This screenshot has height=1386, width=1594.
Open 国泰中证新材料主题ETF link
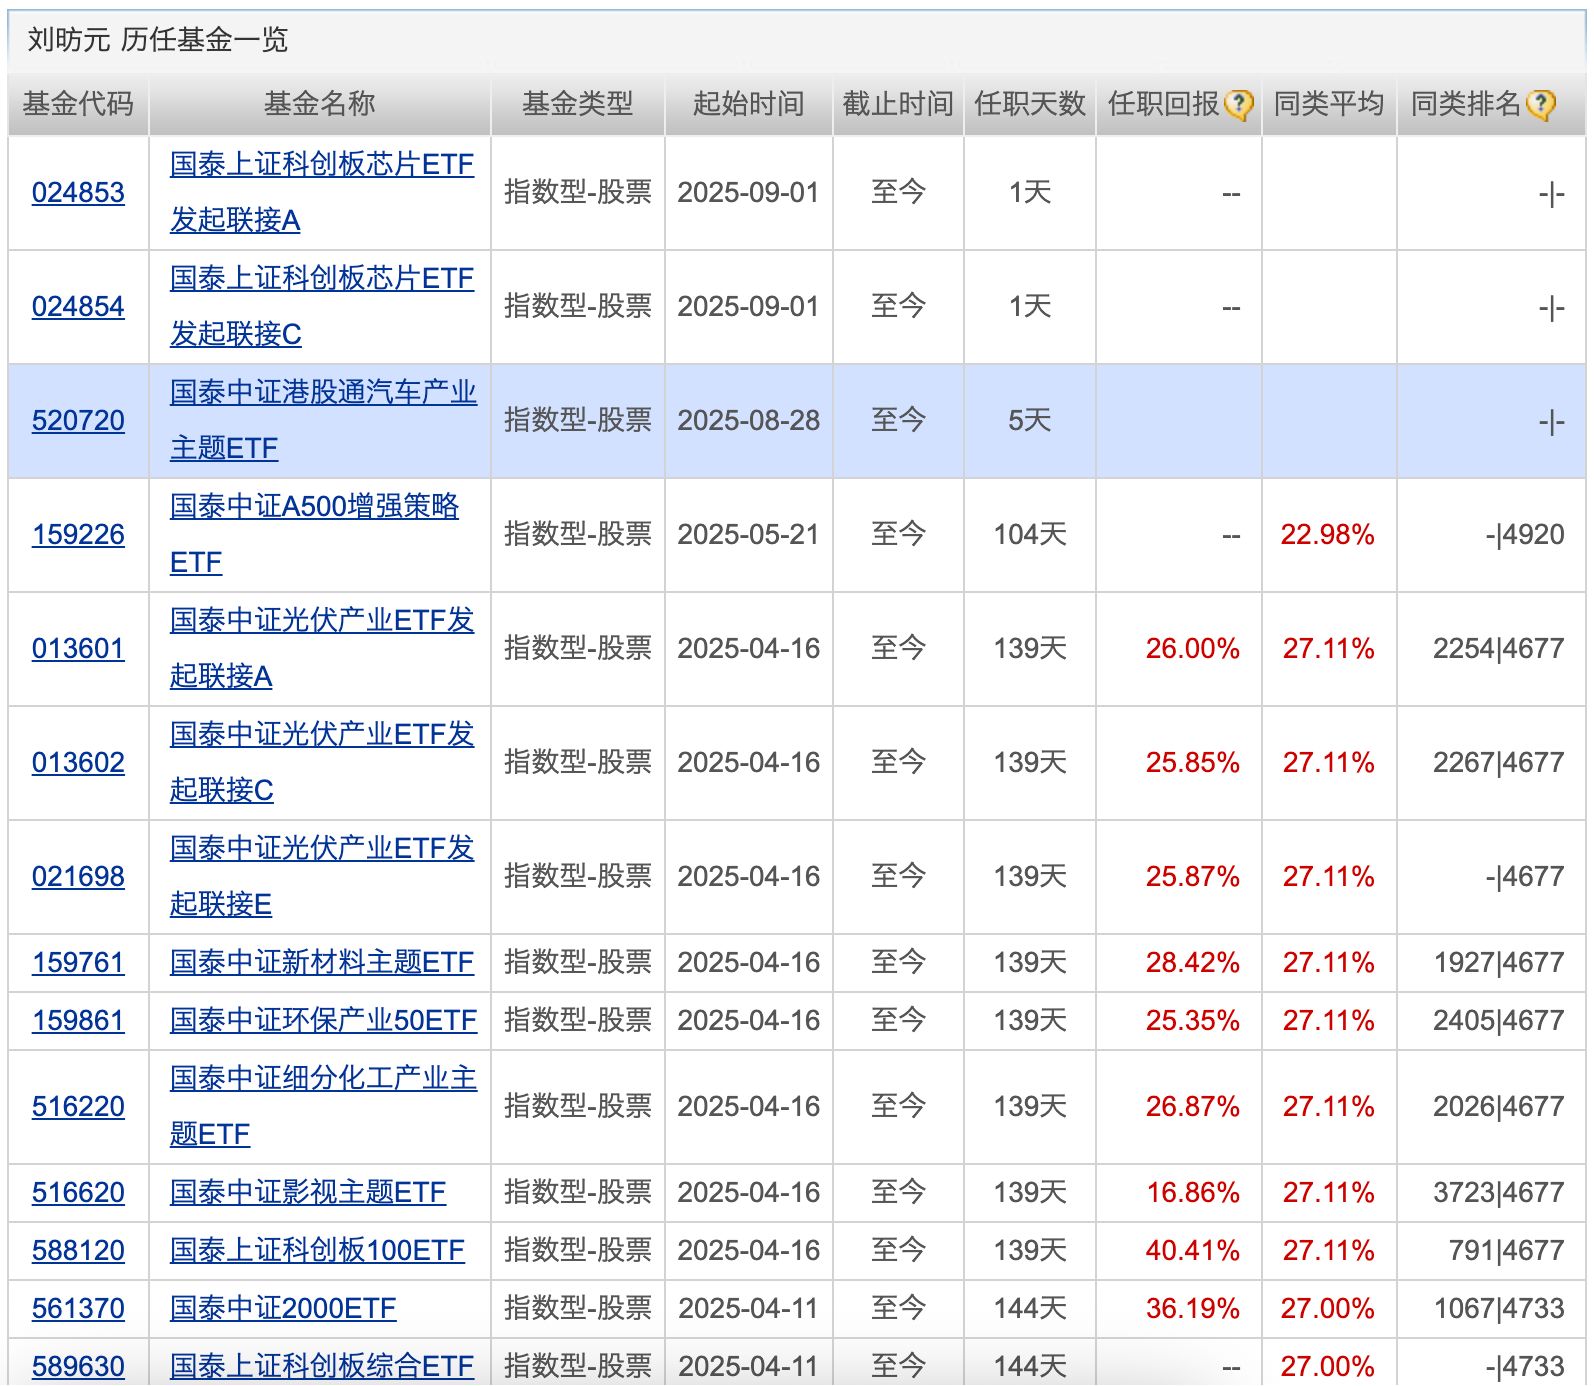point(321,962)
